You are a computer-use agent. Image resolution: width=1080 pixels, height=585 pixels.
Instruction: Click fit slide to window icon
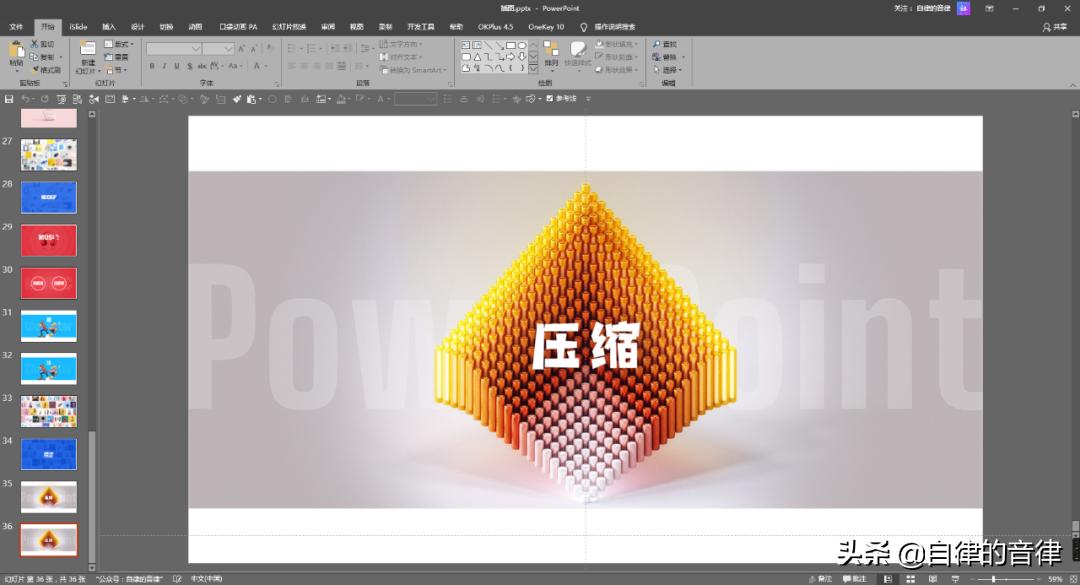[x=1073, y=579]
